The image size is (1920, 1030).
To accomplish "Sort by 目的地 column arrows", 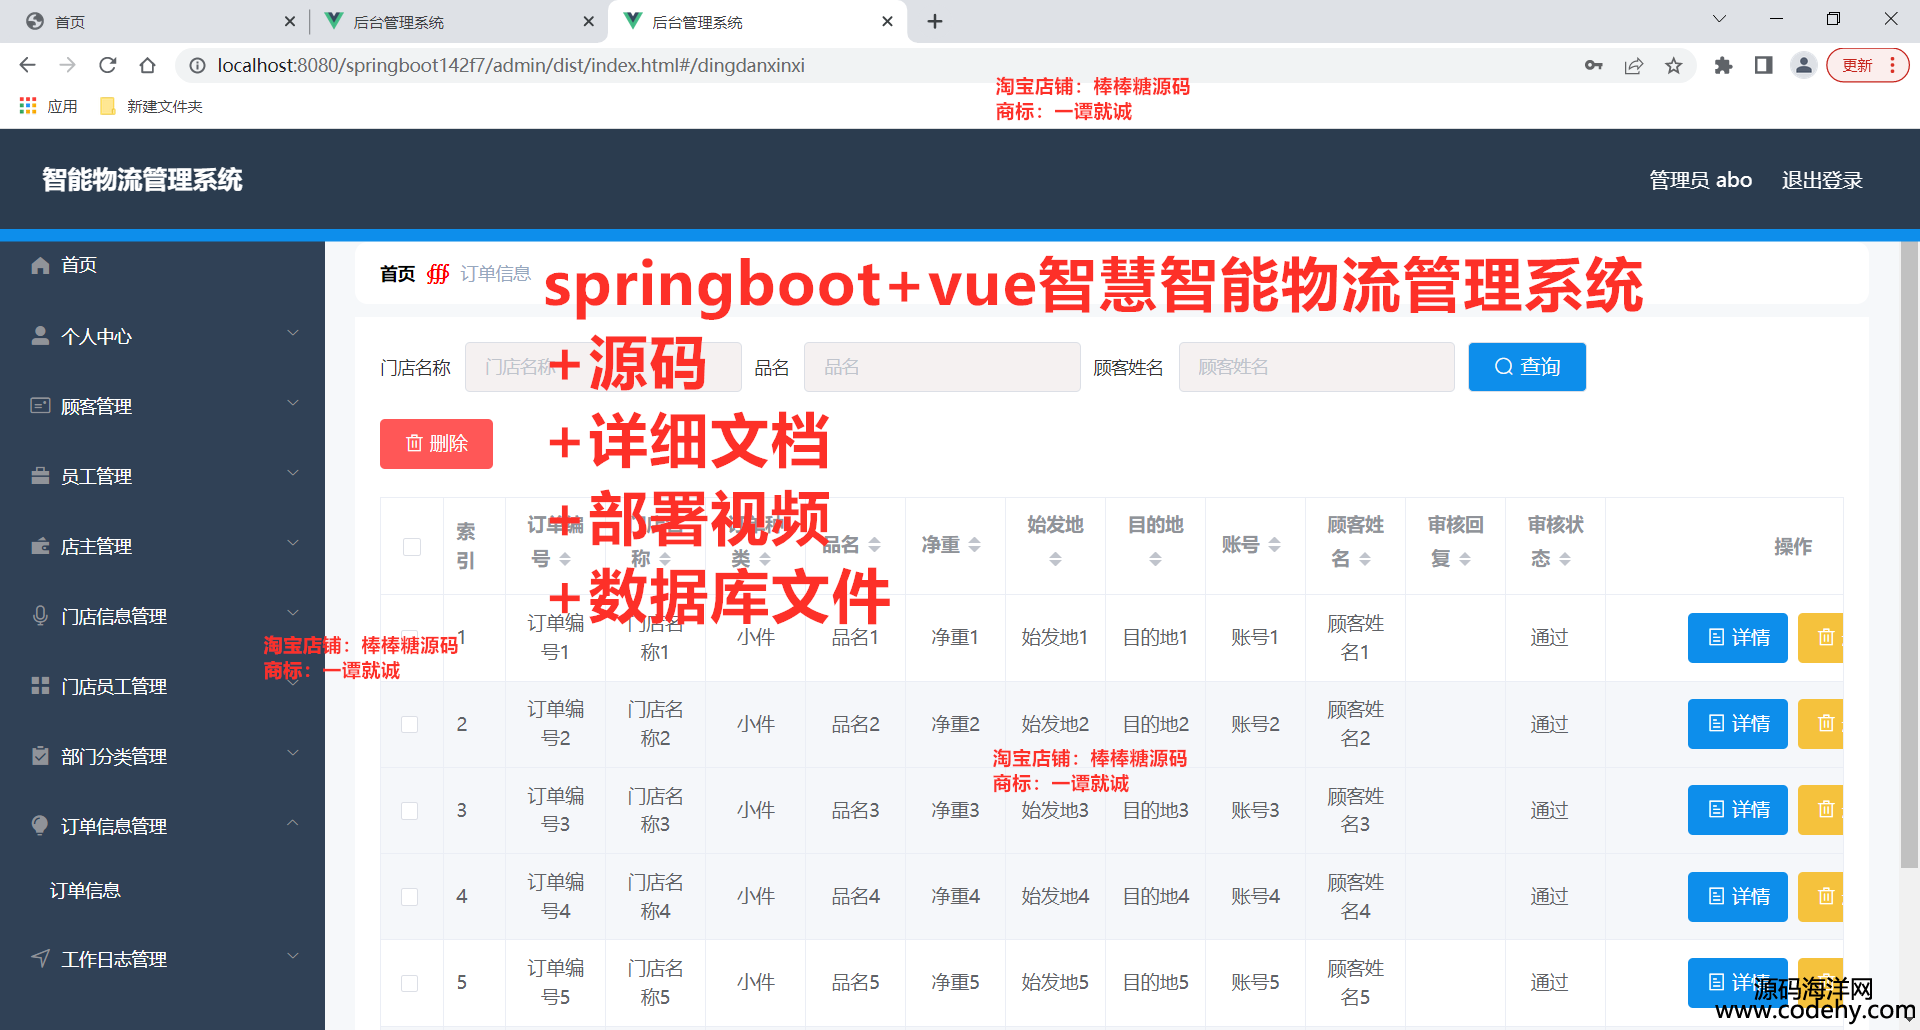I will point(1155,560).
